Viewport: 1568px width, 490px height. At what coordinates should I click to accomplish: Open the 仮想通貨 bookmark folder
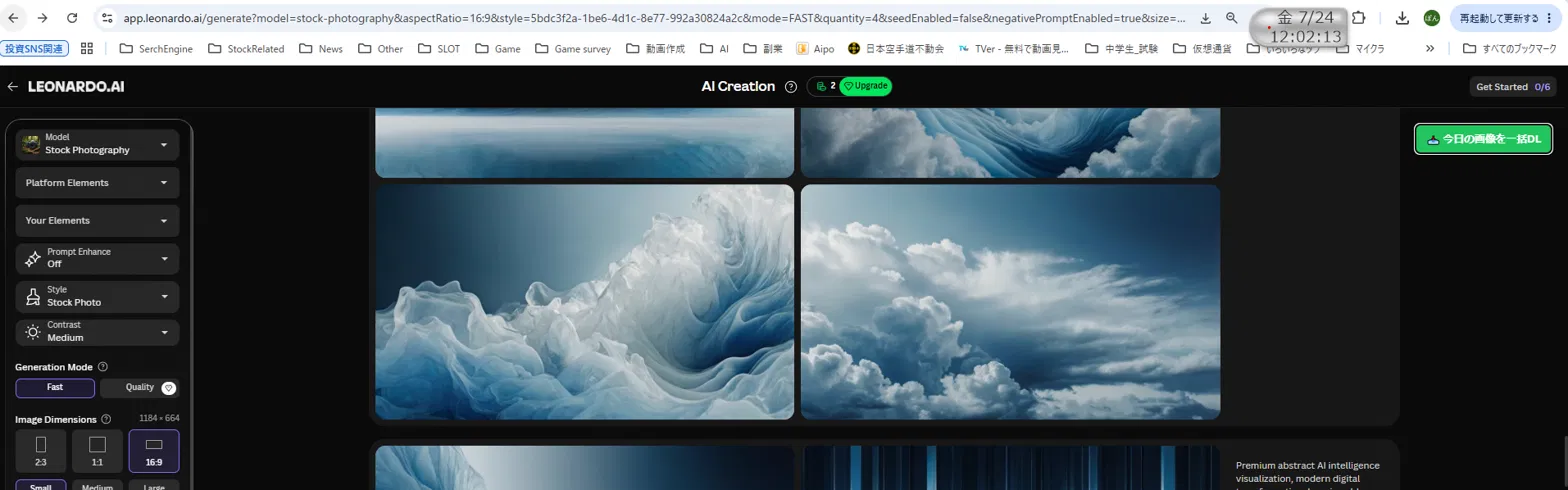(1203, 48)
